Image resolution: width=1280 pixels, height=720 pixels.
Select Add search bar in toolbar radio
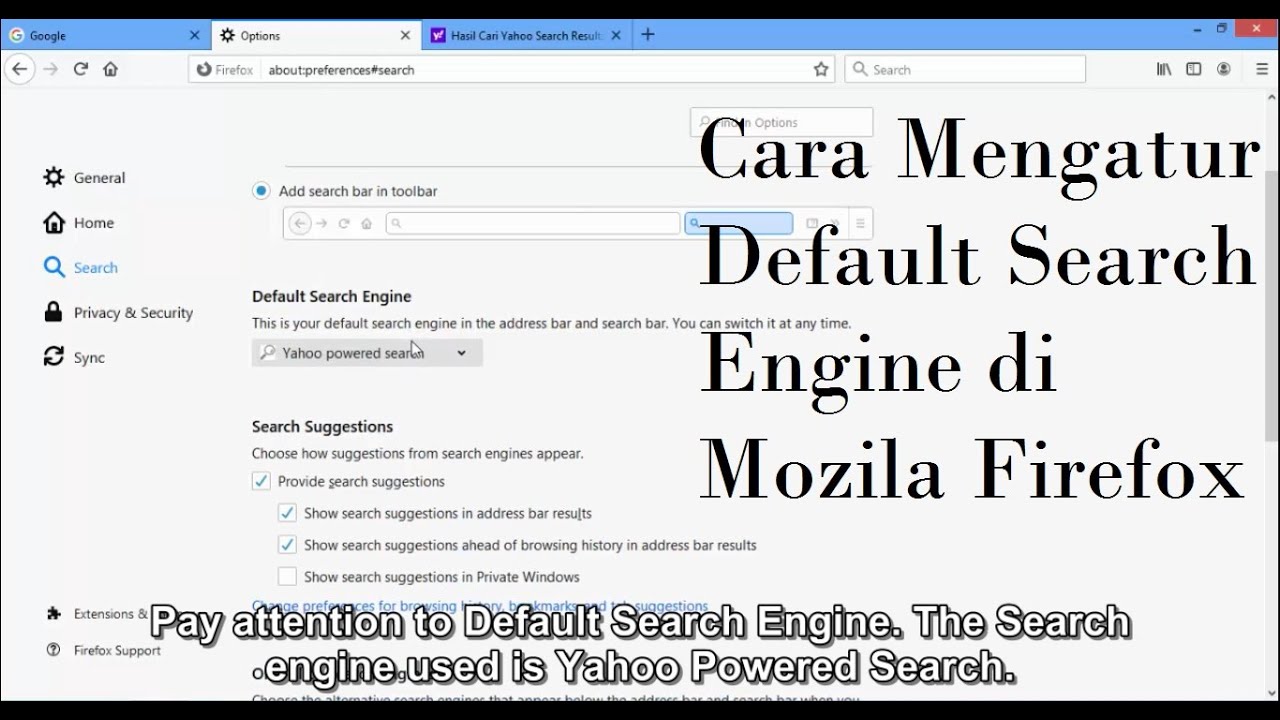tap(261, 190)
